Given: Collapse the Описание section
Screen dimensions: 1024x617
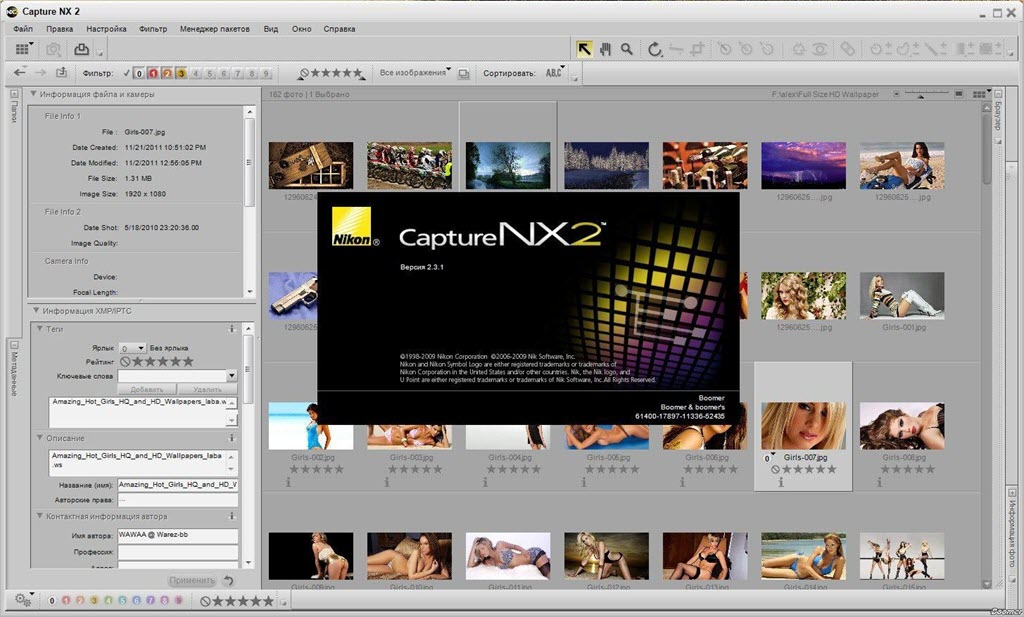Looking at the screenshot, I should (40, 438).
